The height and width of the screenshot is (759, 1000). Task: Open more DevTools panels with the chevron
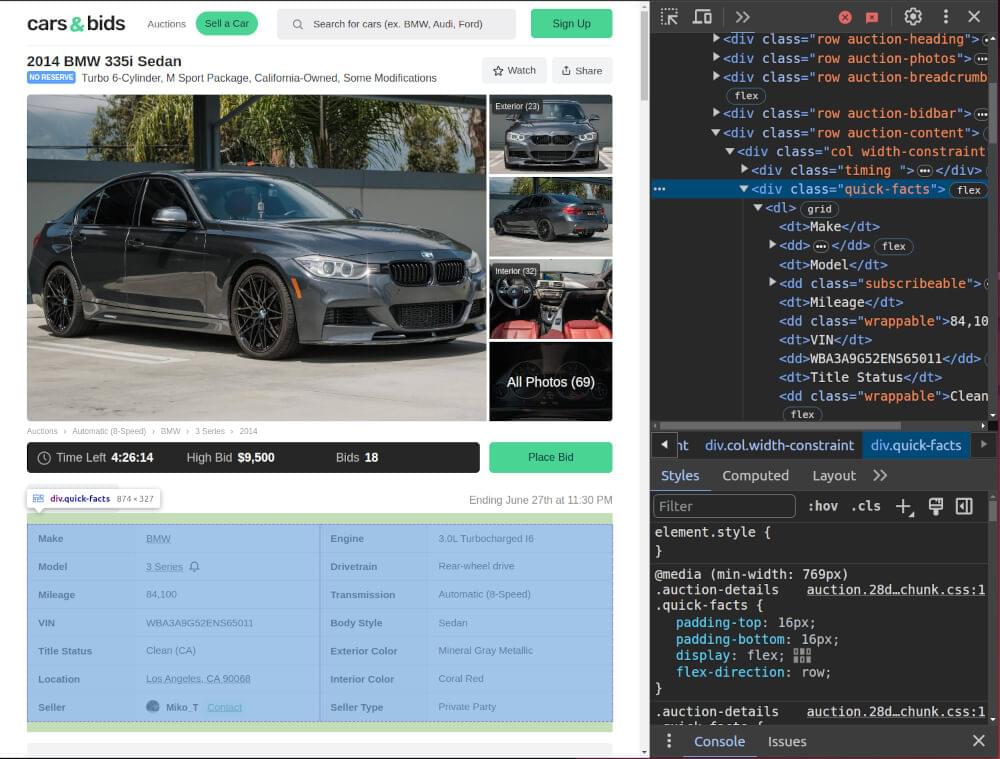coord(742,16)
